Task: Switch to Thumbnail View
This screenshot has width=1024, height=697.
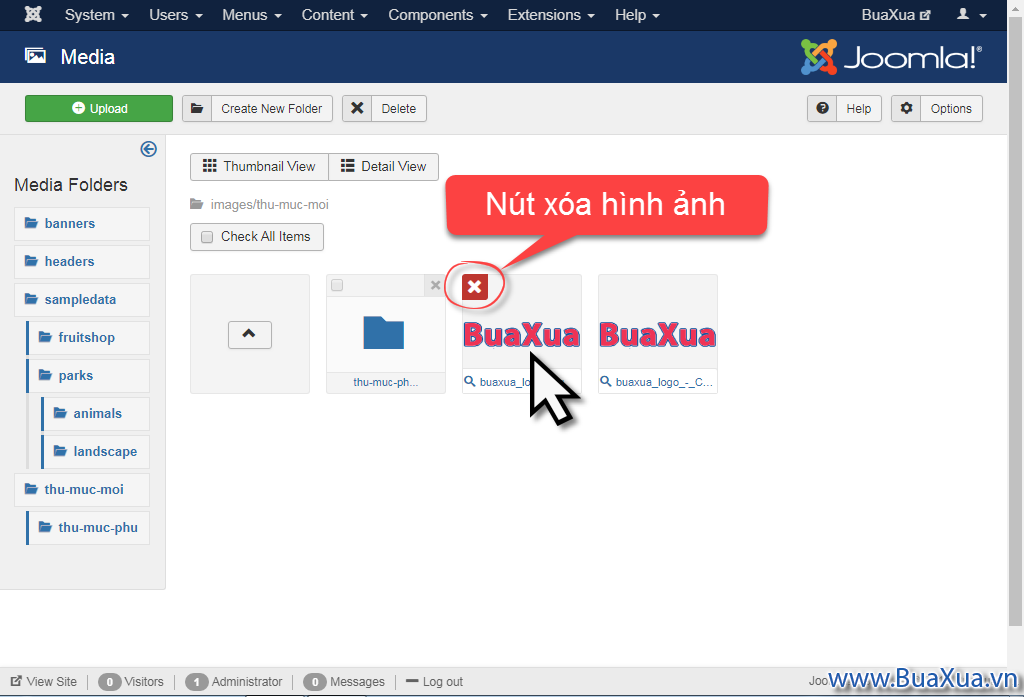Action: click(259, 167)
